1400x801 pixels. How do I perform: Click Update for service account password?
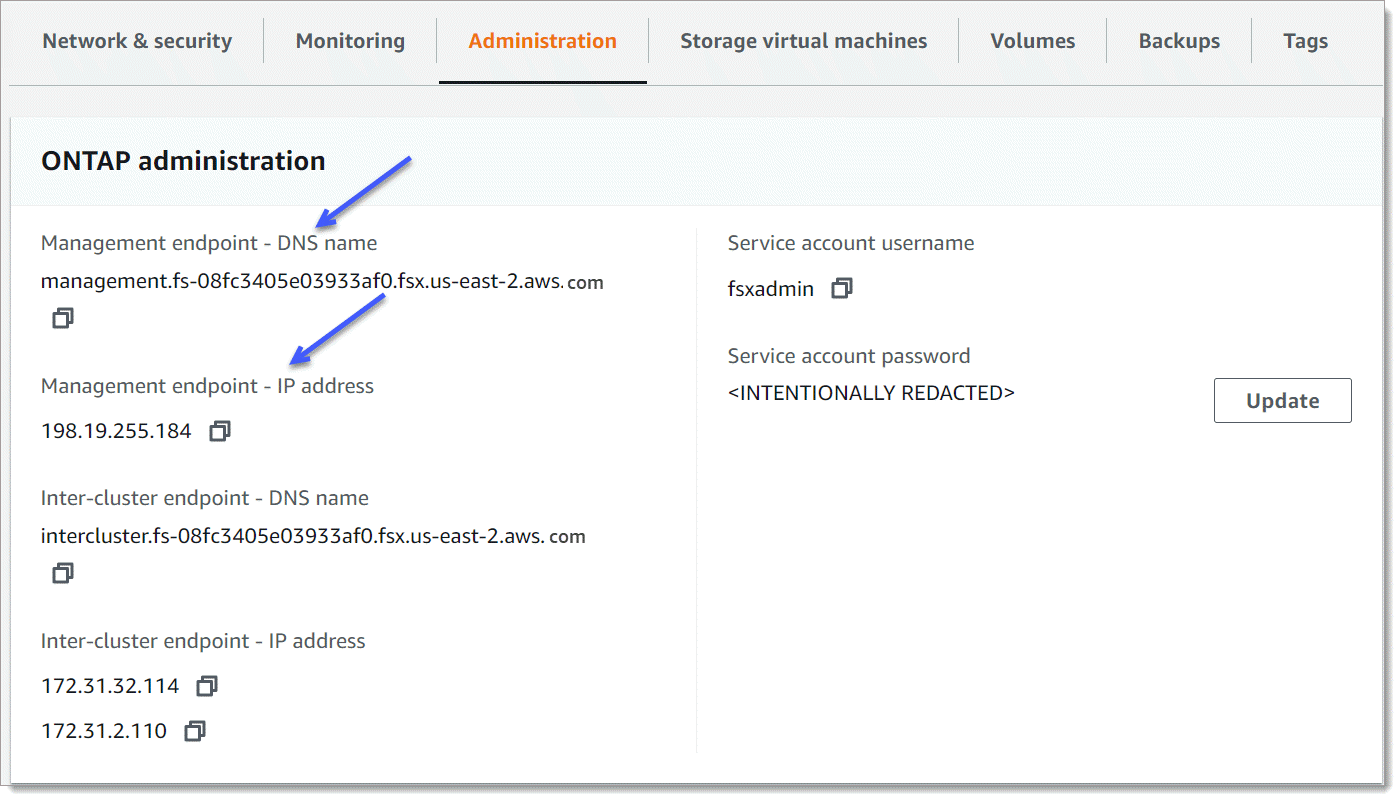(1282, 401)
